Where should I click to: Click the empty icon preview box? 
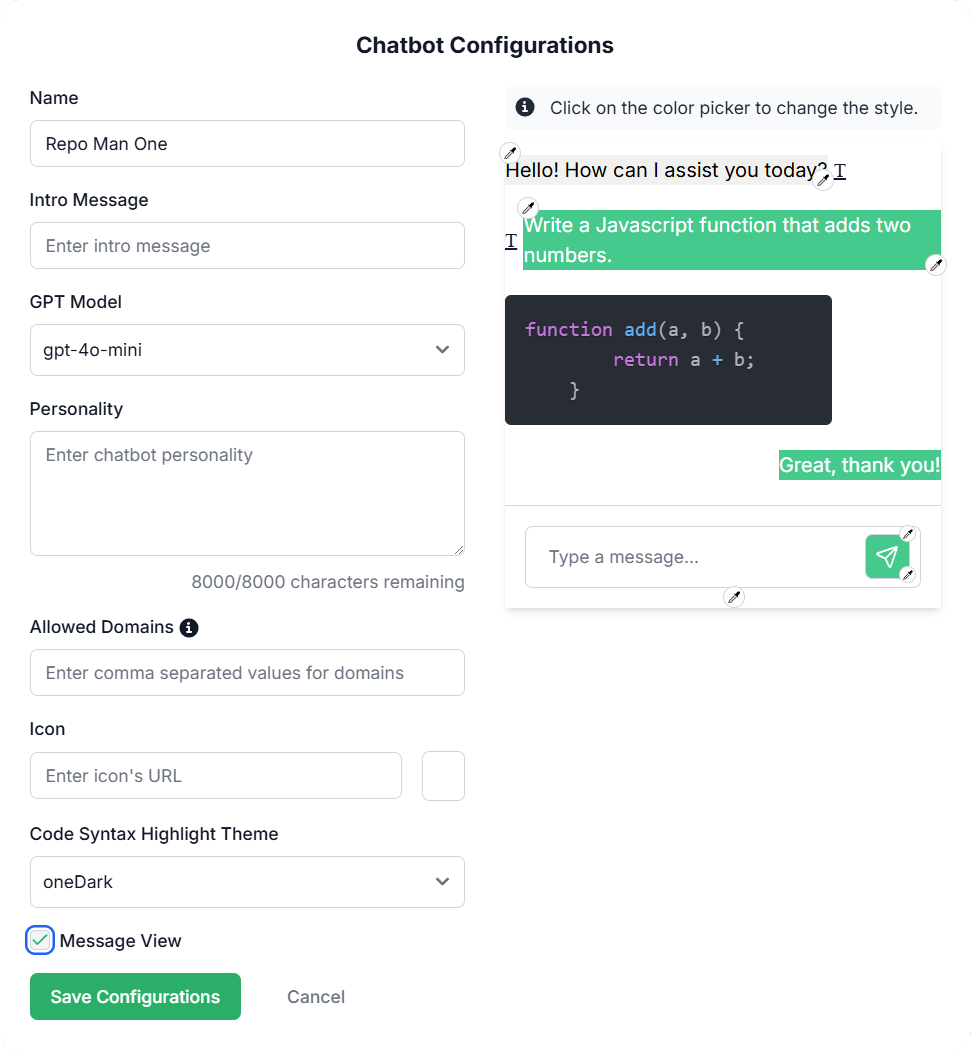pos(443,776)
